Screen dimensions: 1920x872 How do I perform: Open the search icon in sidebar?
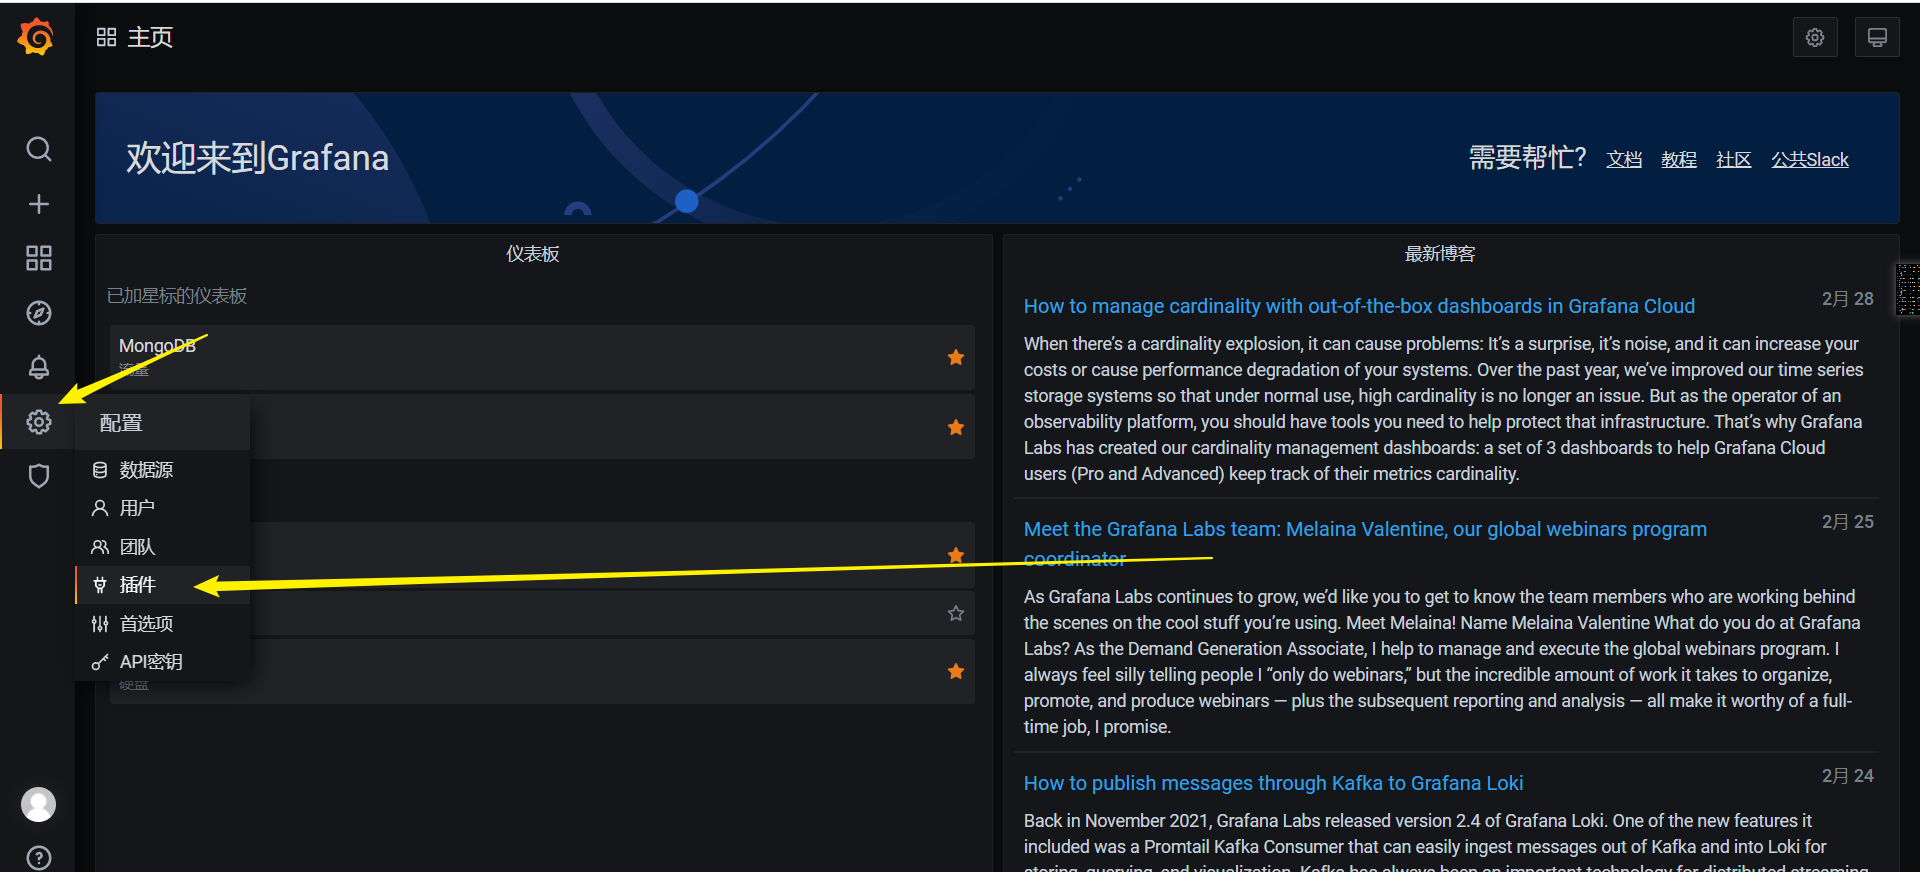[x=38, y=150]
